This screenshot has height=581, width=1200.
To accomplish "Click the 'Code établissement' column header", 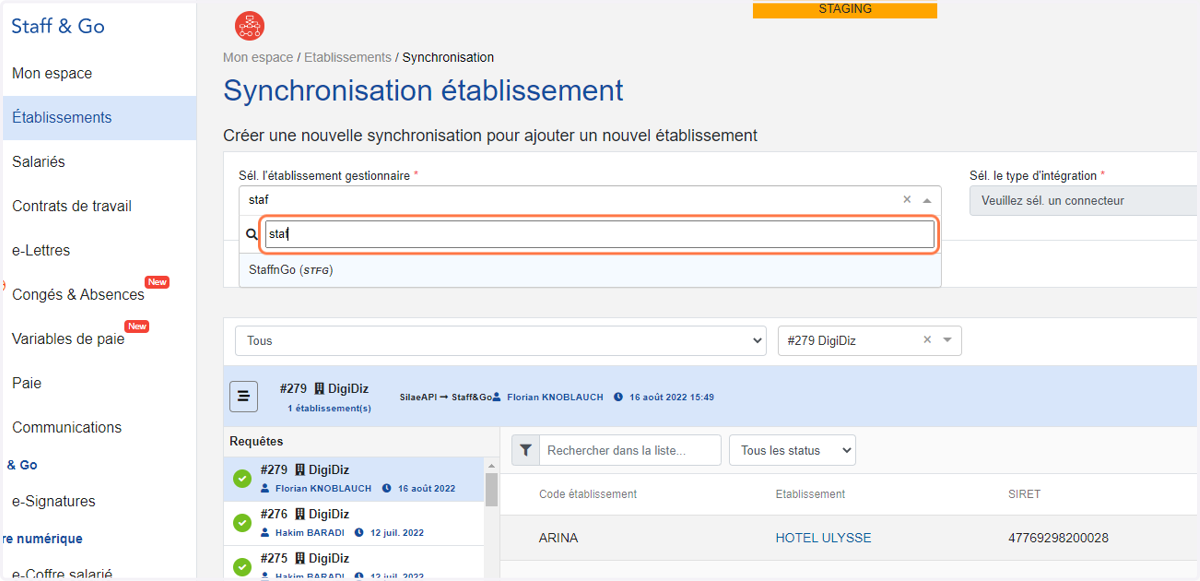I will (x=588, y=494).
